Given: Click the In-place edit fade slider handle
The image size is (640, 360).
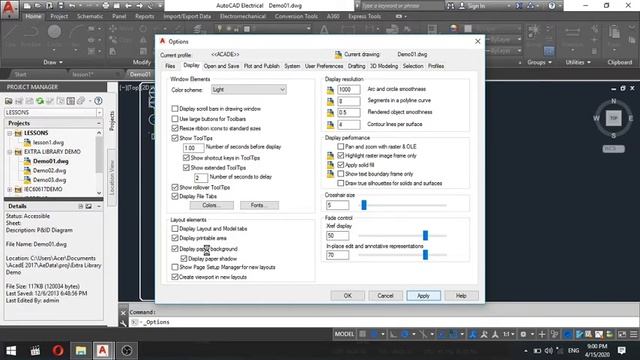Looking at the screenshot, I should [x=425, y=255].
